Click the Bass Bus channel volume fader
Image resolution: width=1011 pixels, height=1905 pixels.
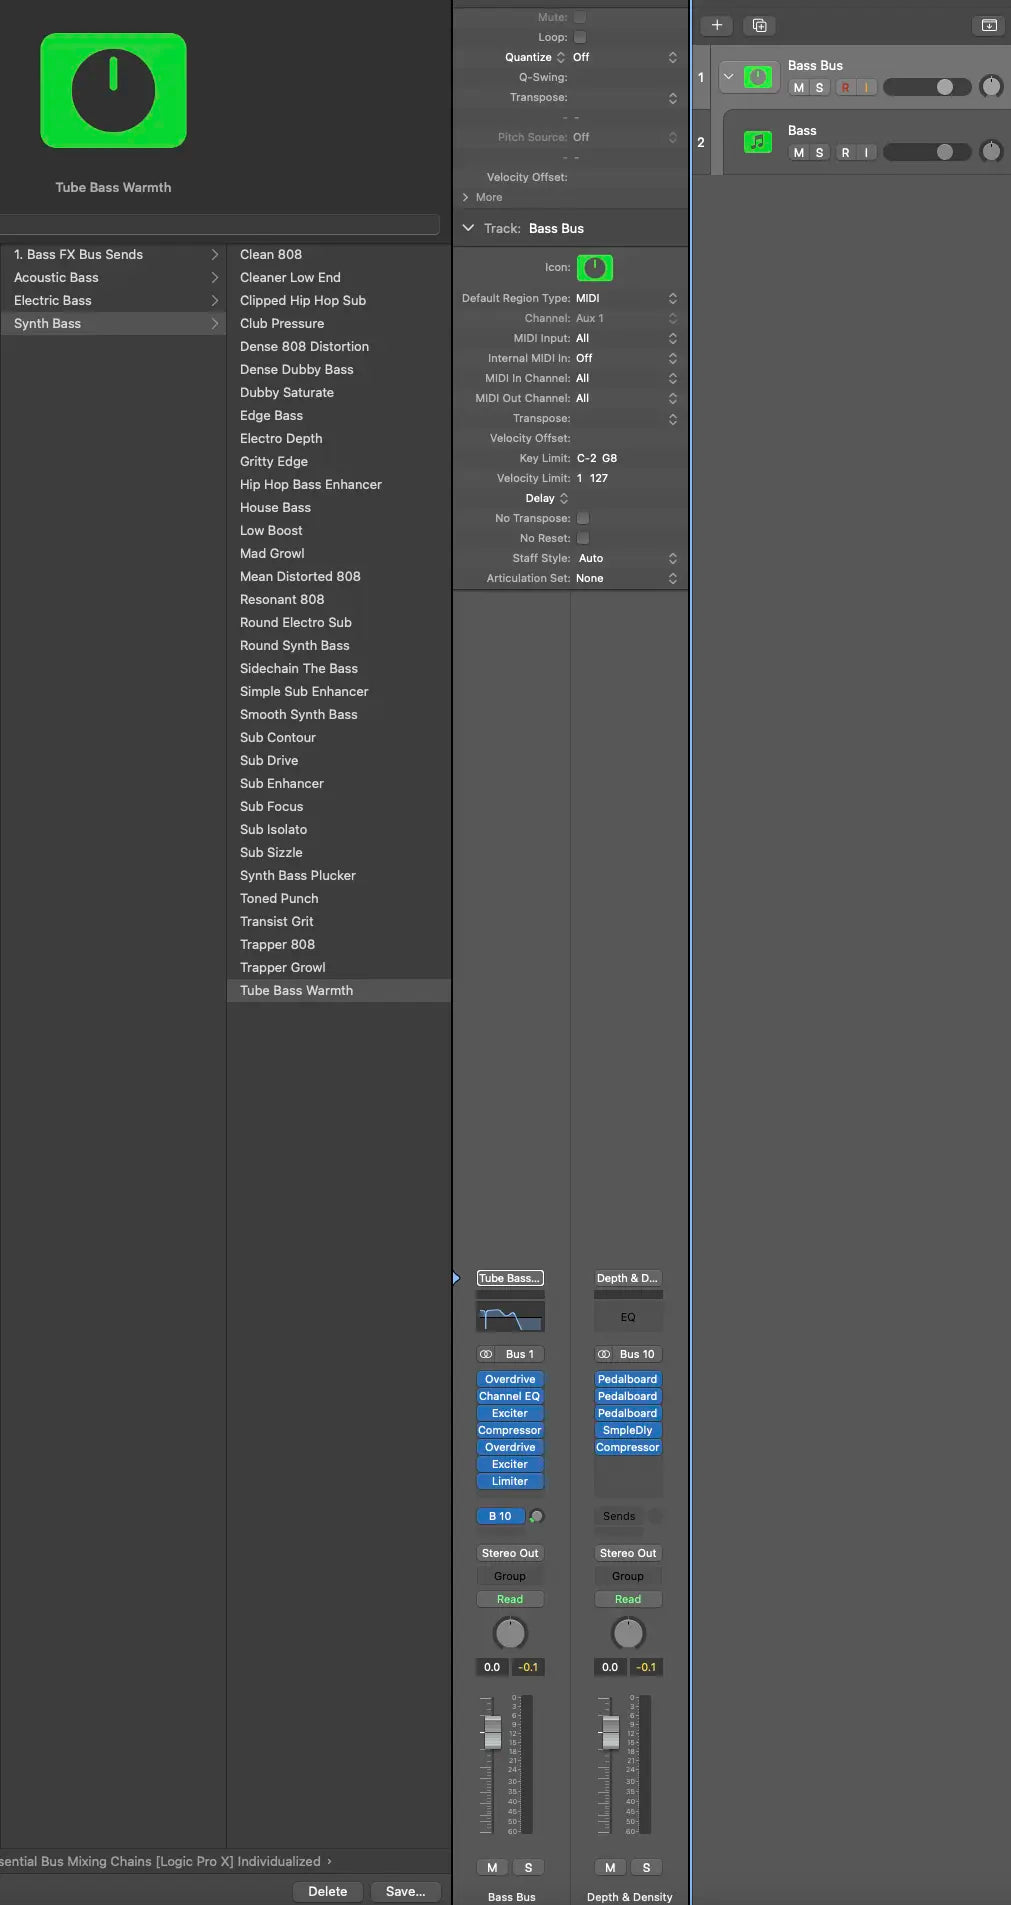[x=492, y=1733]
